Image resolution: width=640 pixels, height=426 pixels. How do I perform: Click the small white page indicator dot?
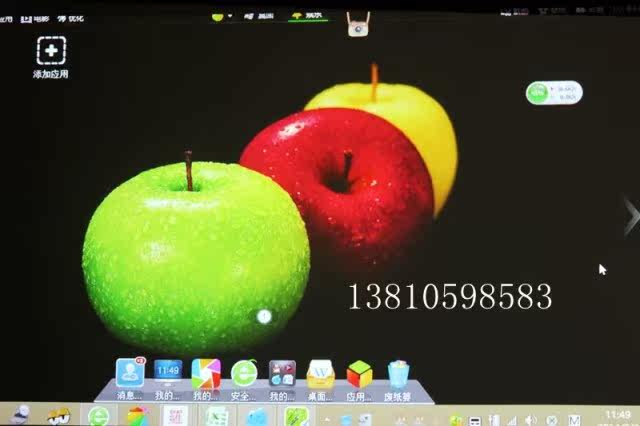click(x=264, y=316)
